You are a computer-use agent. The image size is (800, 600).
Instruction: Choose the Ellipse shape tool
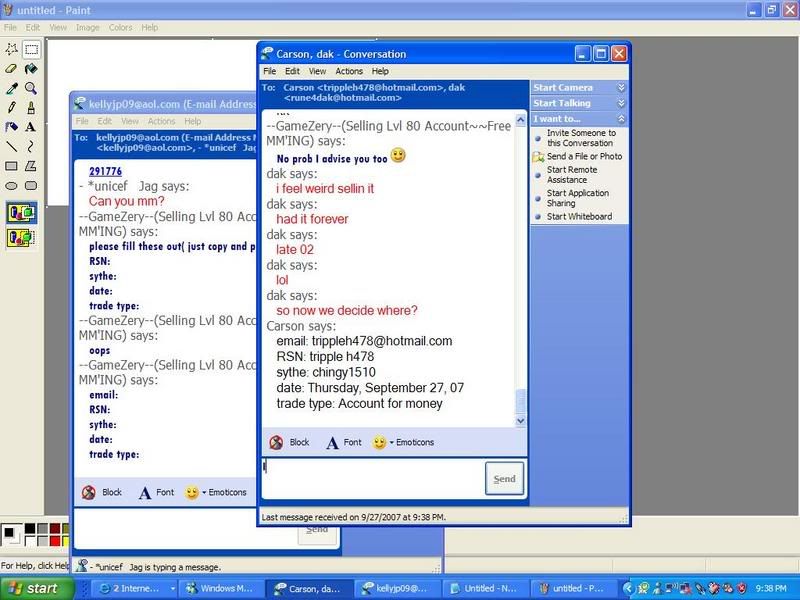pos(11,186)
